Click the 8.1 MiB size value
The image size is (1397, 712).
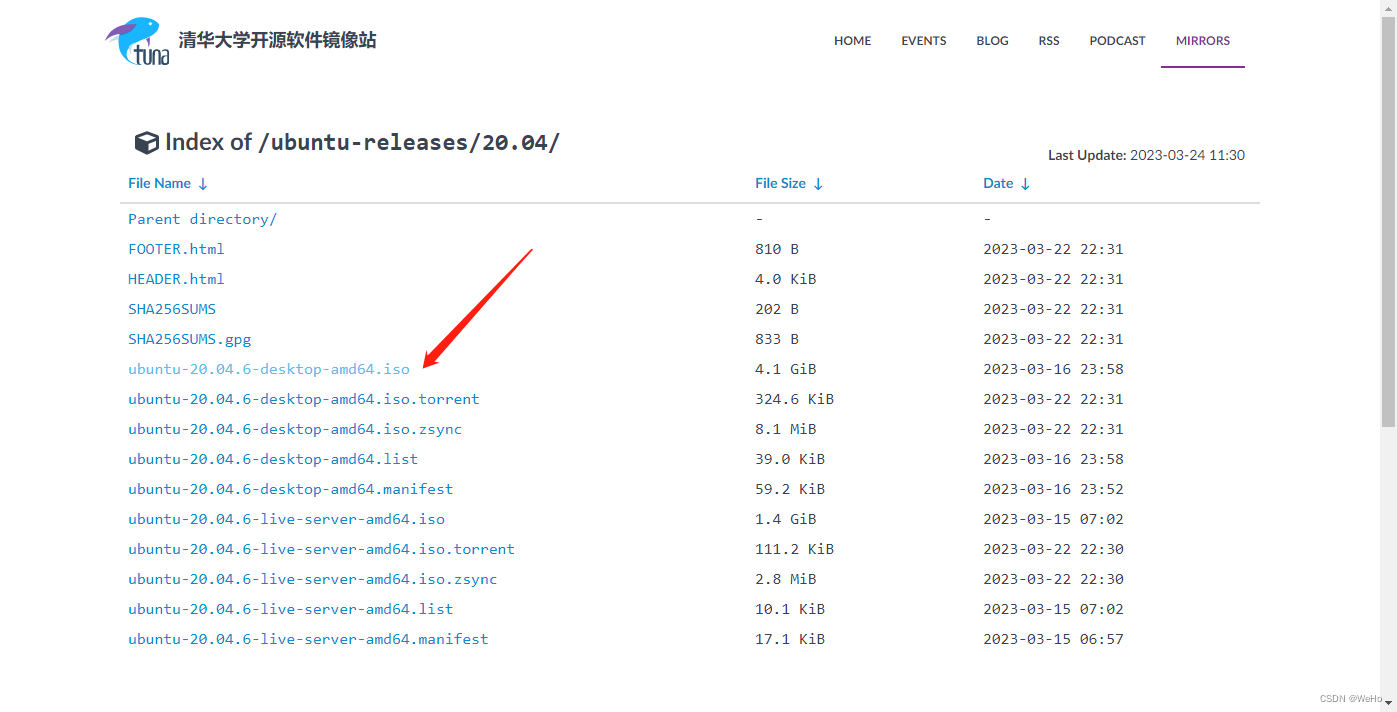point(786,429)
